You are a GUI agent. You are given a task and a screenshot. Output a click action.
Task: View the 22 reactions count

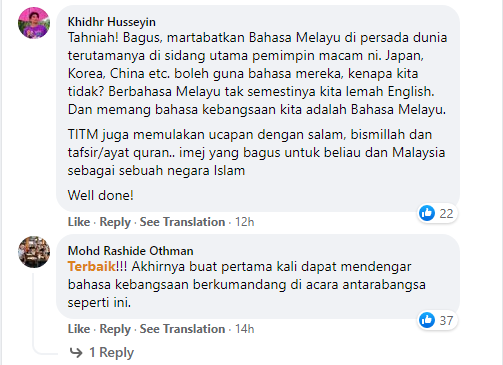446,213
